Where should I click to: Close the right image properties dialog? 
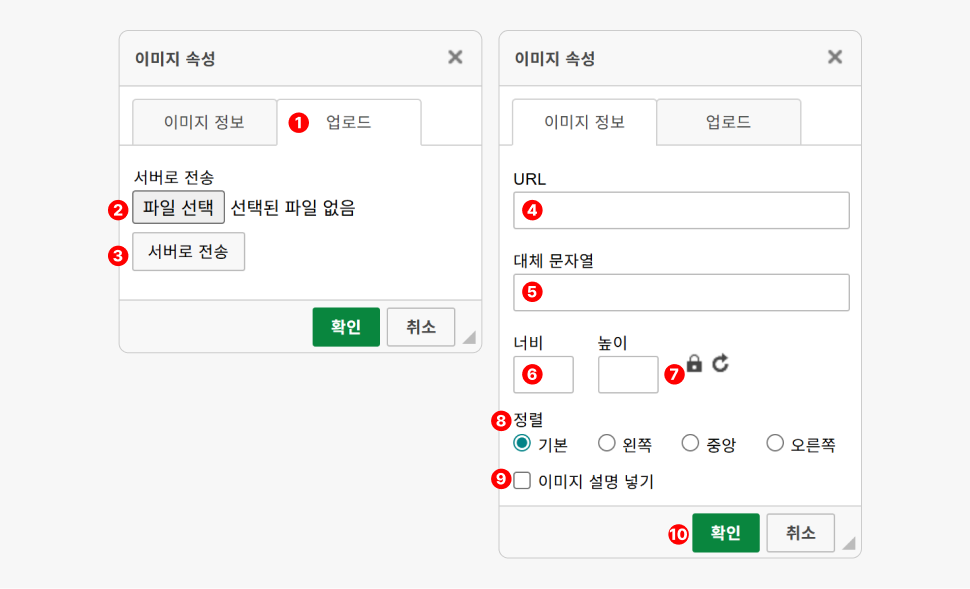[x=835, y=57]
